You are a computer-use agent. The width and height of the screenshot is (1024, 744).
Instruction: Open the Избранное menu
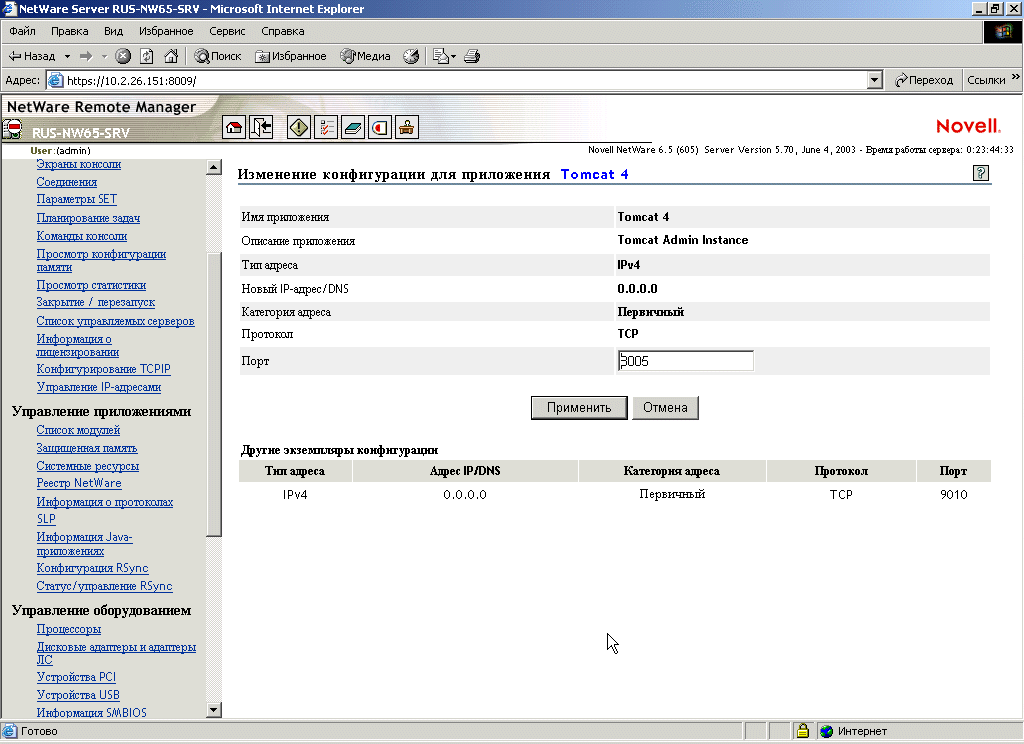click(166, 31)
